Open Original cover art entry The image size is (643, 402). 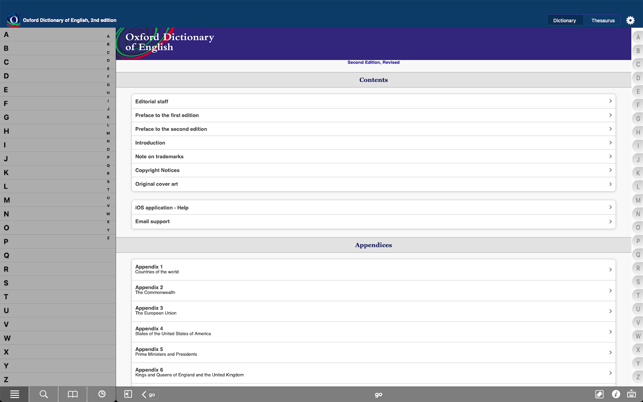[x=373, y=184]
